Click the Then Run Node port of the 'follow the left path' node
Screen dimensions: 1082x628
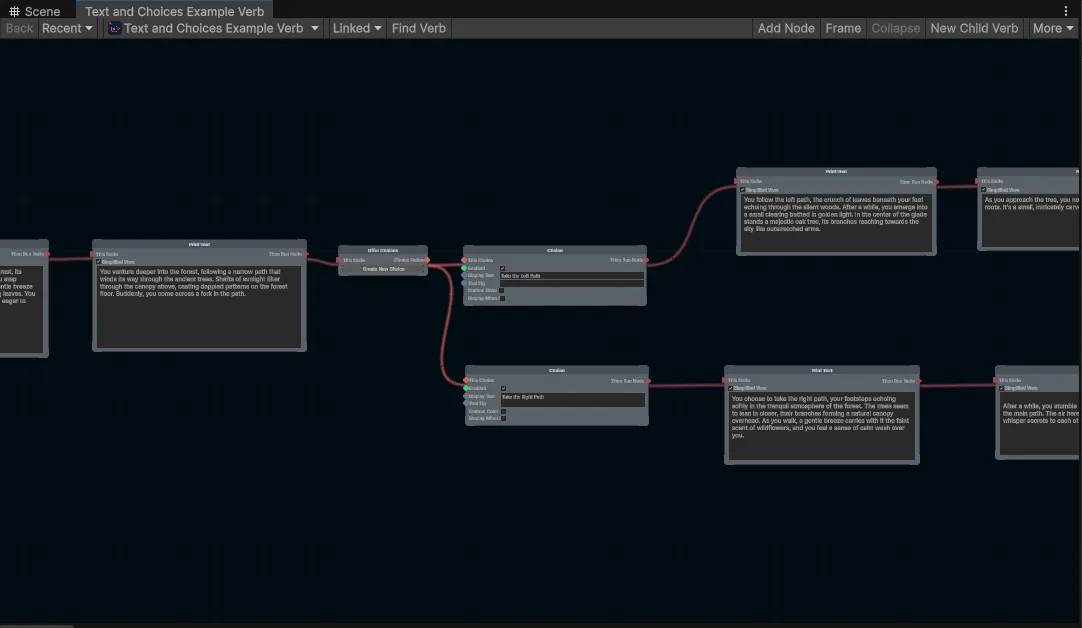tap(936, 181)
